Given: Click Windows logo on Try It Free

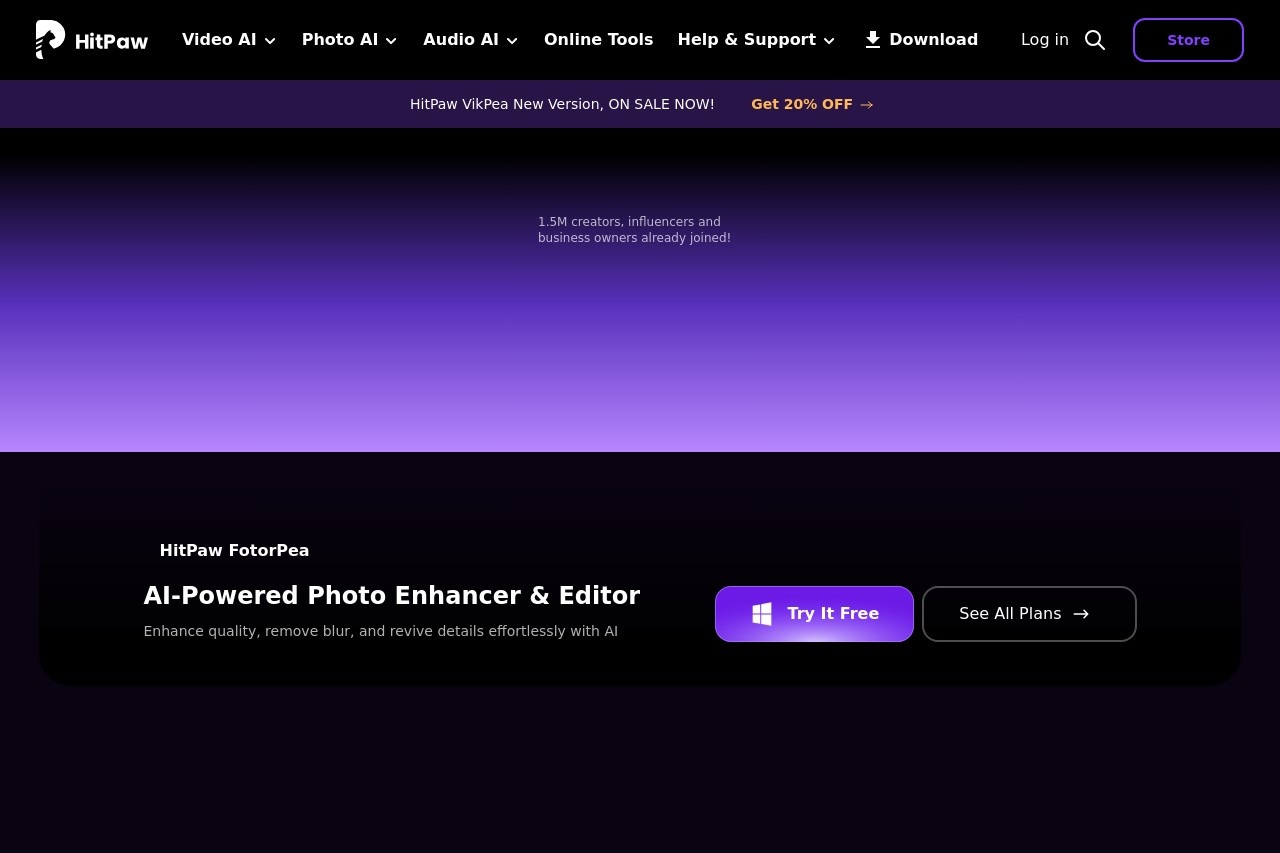Looking at the screenshot, I should tap(762, 614).
